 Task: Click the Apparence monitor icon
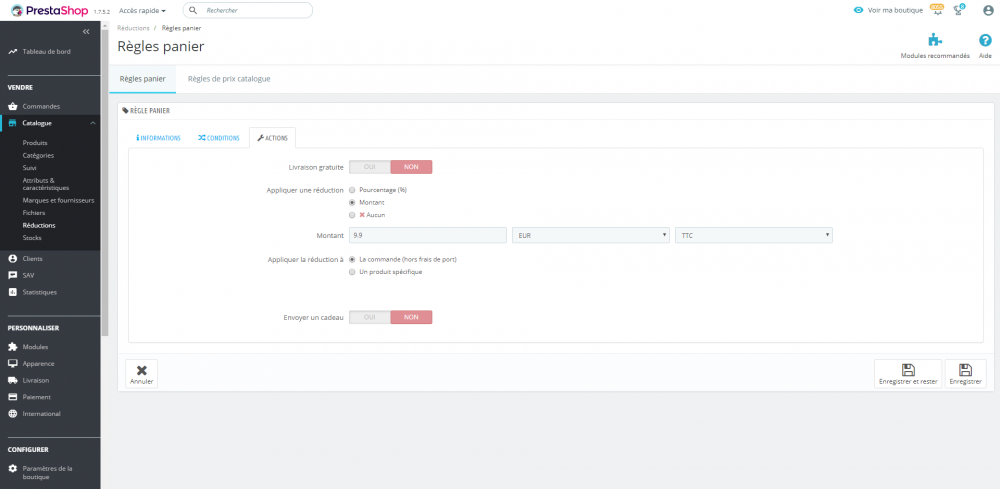click(13, 363)
